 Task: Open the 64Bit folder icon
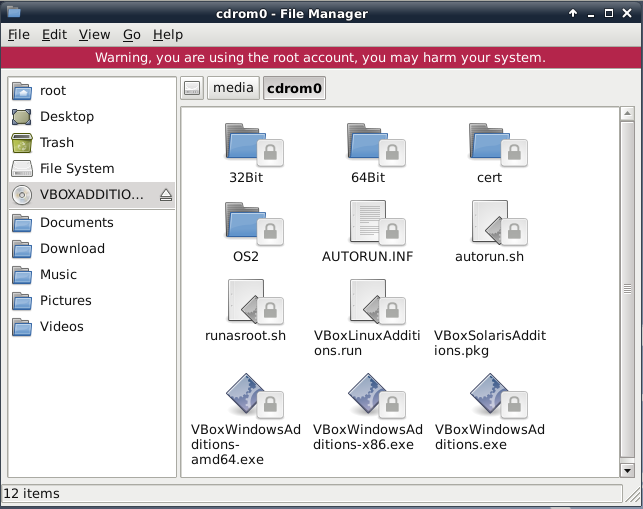coord(376,144)
